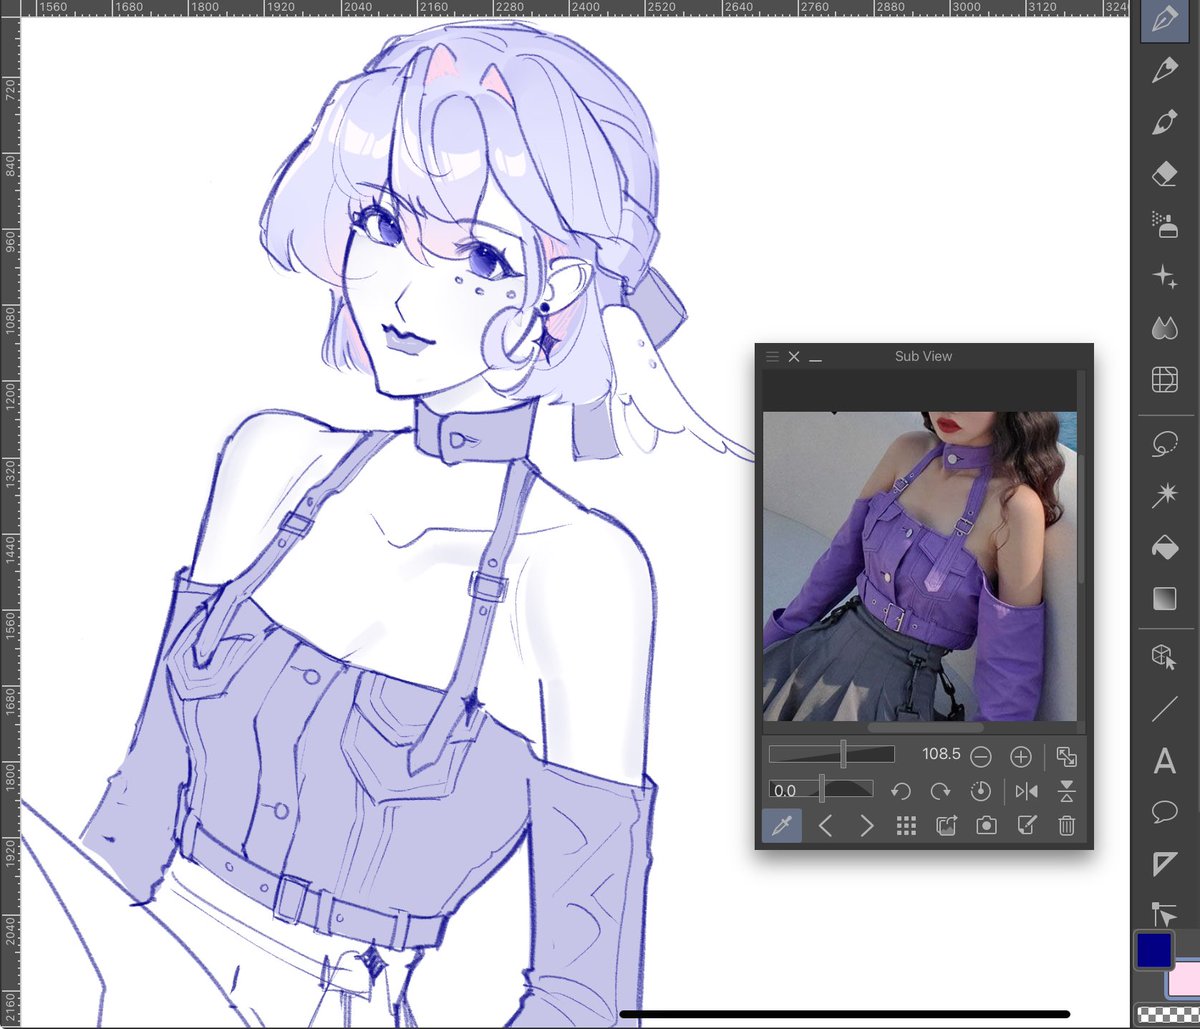Click the Sub View reference photo
Viewport: 1200px width, 1029px height.
pos(920,566)
